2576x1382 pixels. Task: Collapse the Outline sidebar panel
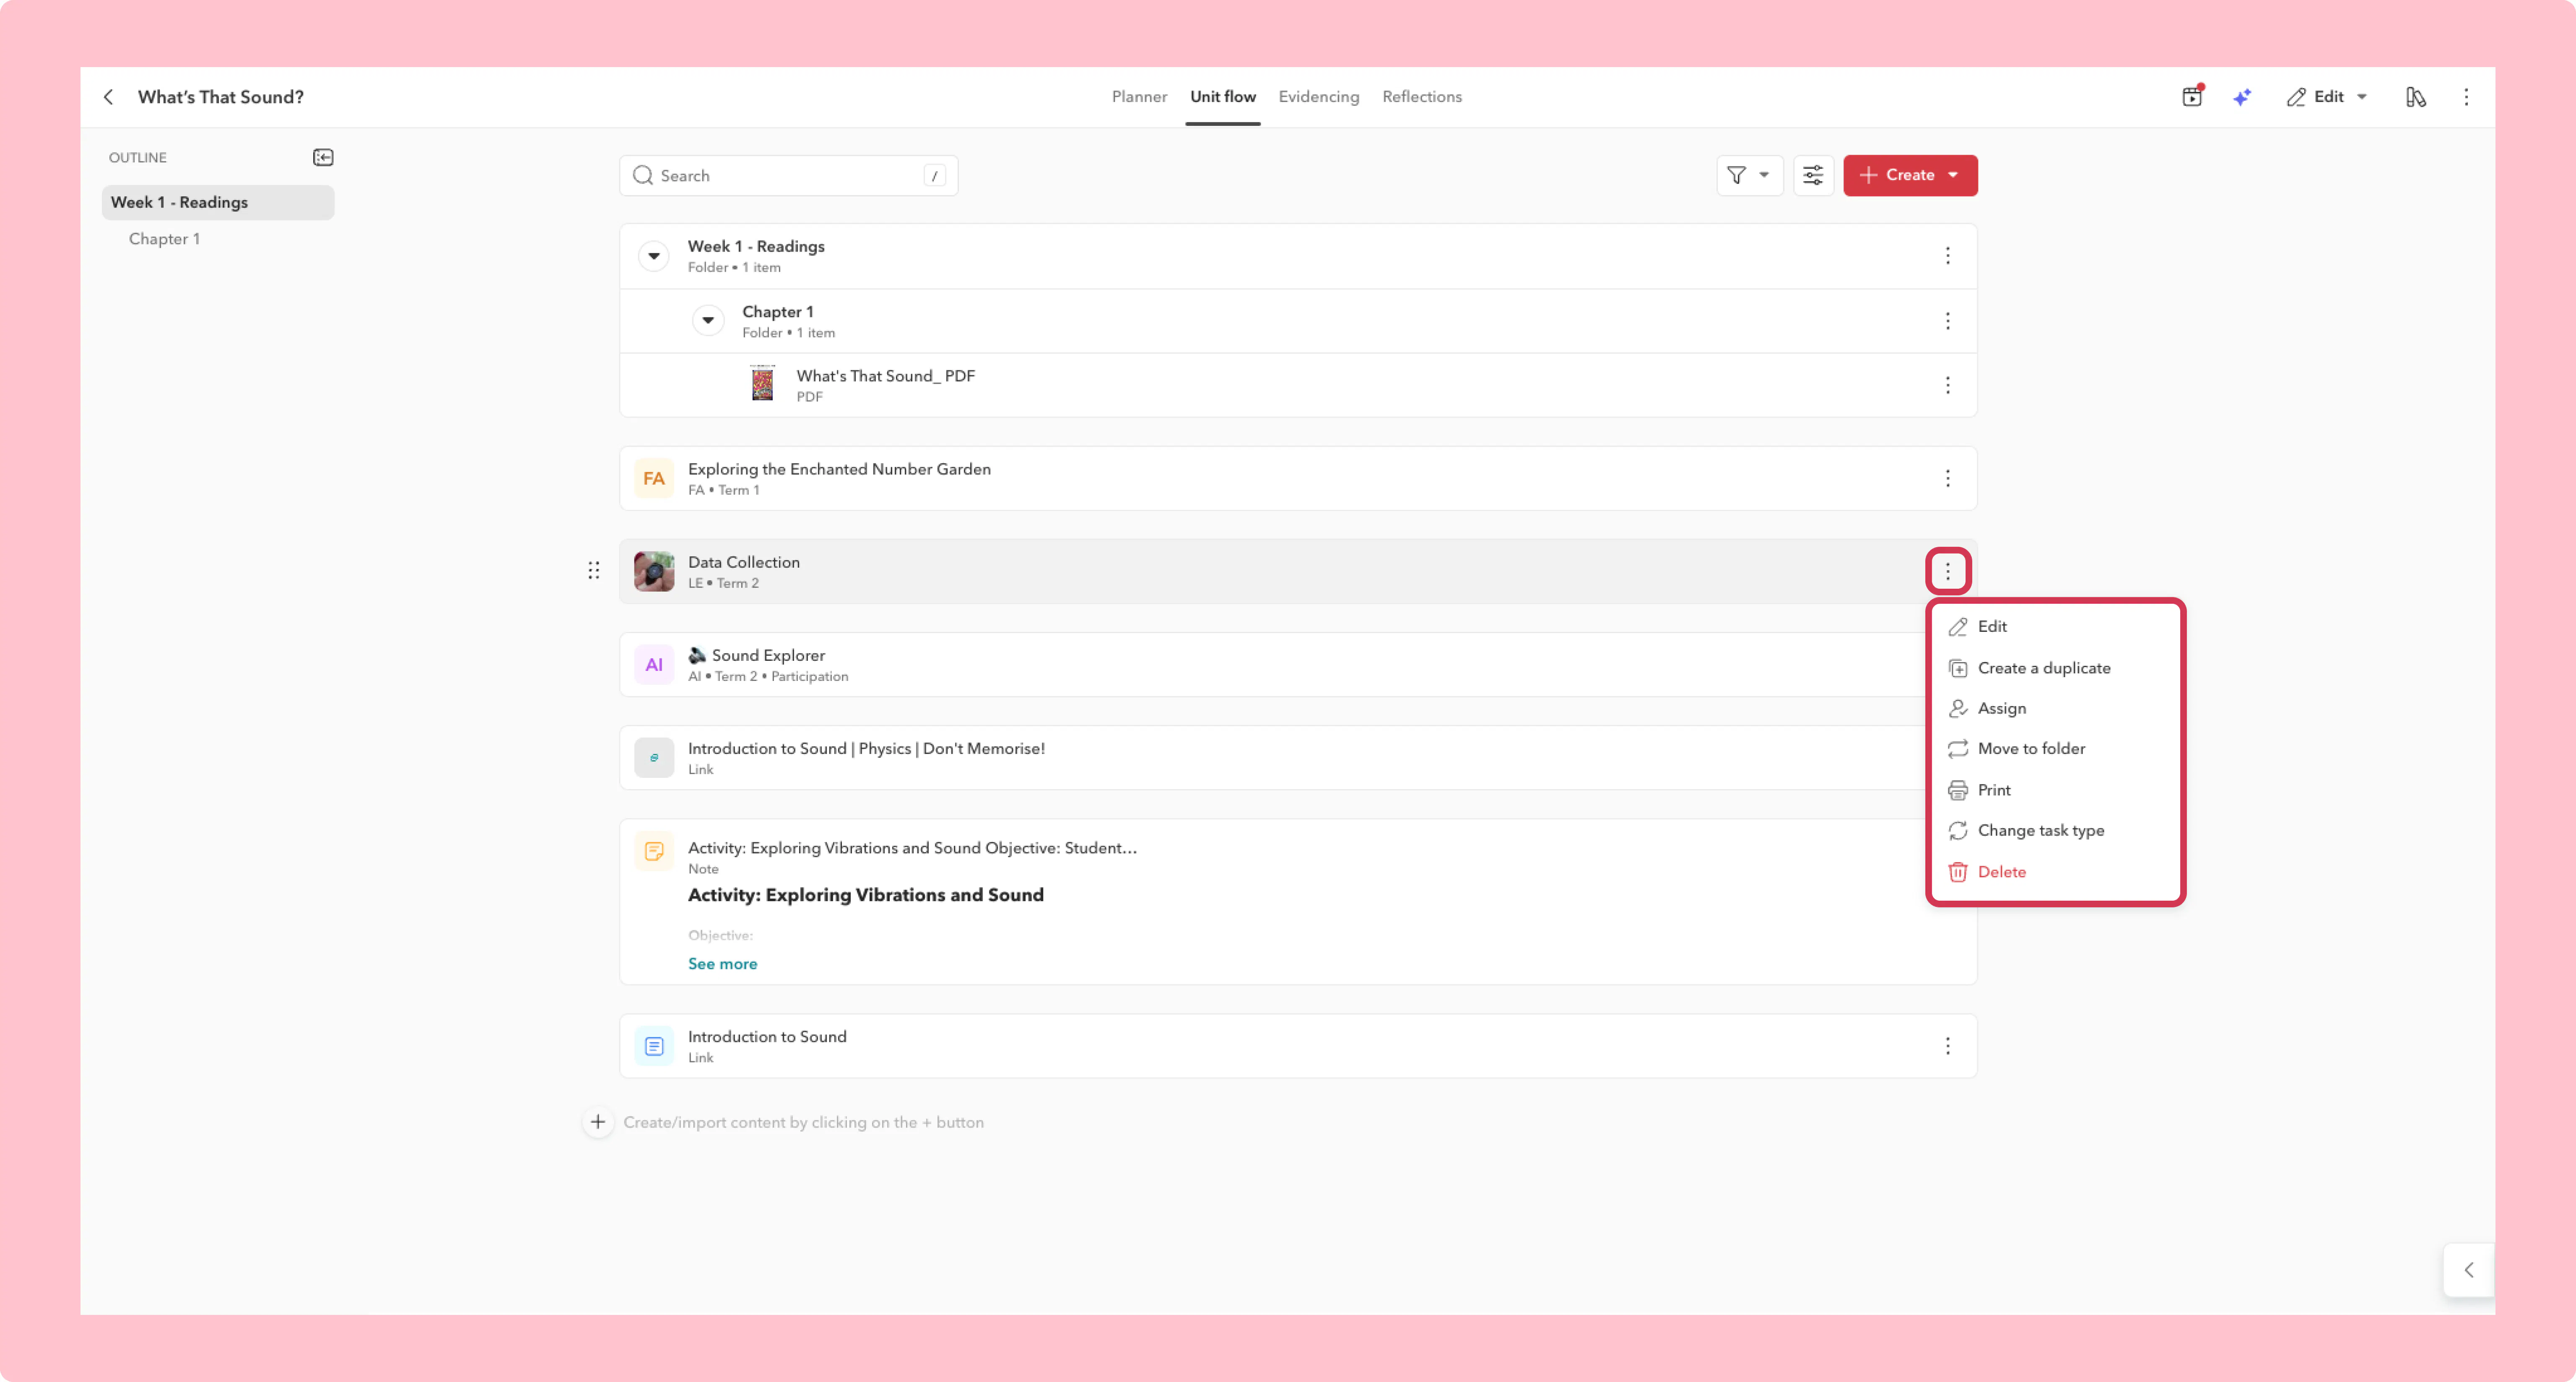click(323, 157)
